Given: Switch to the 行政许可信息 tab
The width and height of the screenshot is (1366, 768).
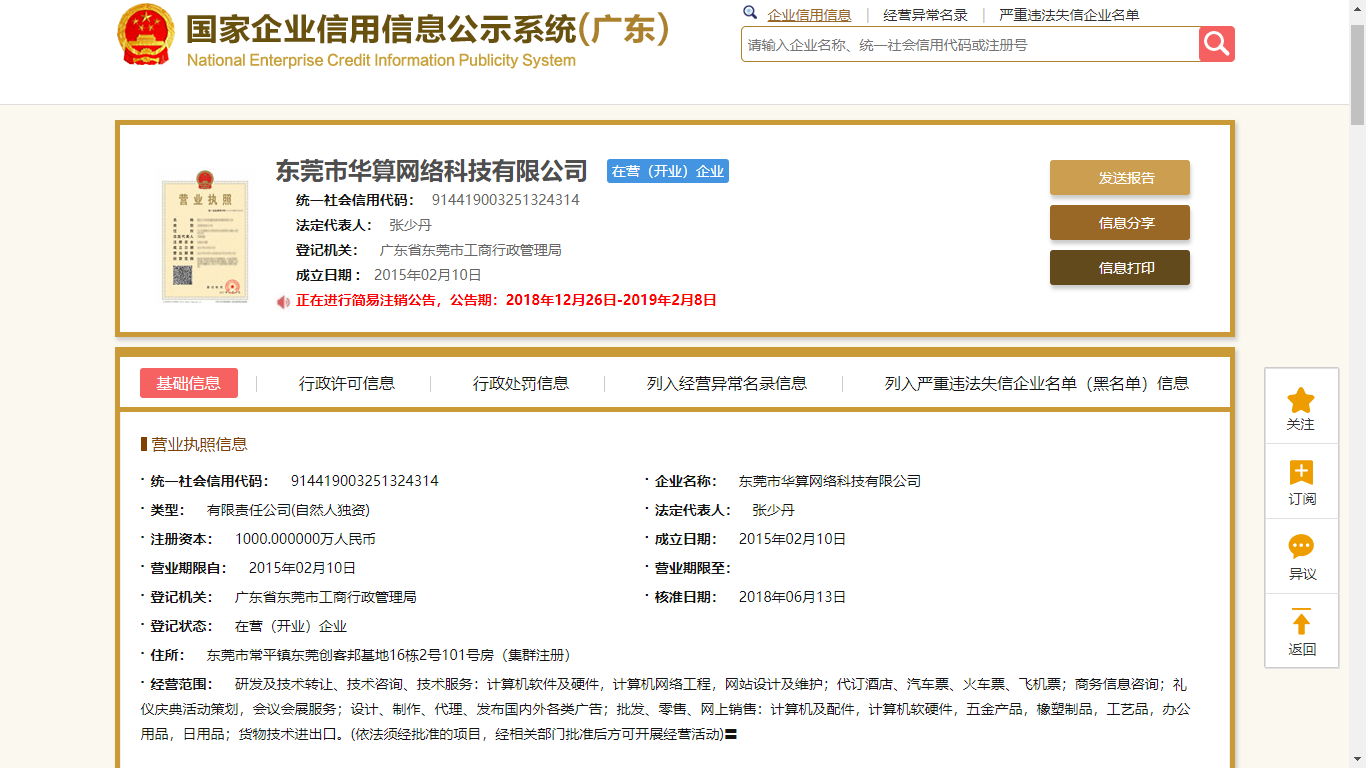Looking at the screenshot, I should tap(347, 383).
